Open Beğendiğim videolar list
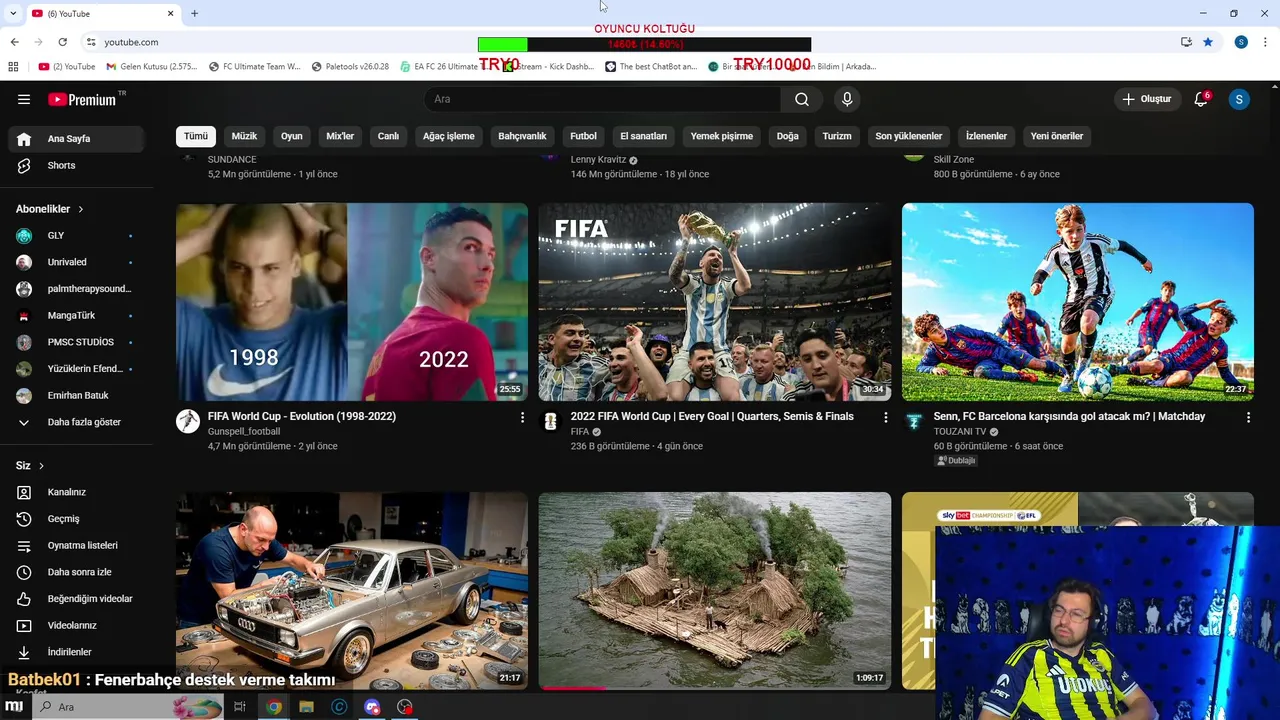This screenshot has width=1280, height=720. [76, 599]
